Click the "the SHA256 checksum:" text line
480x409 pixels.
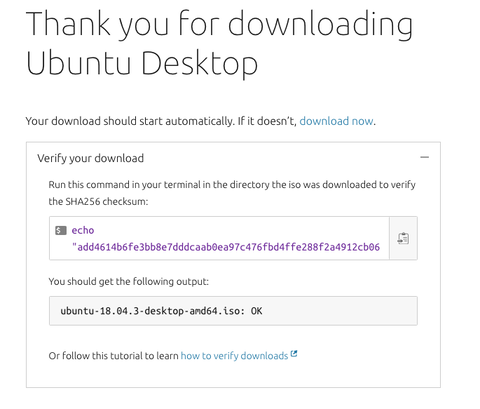pos(98,202)
